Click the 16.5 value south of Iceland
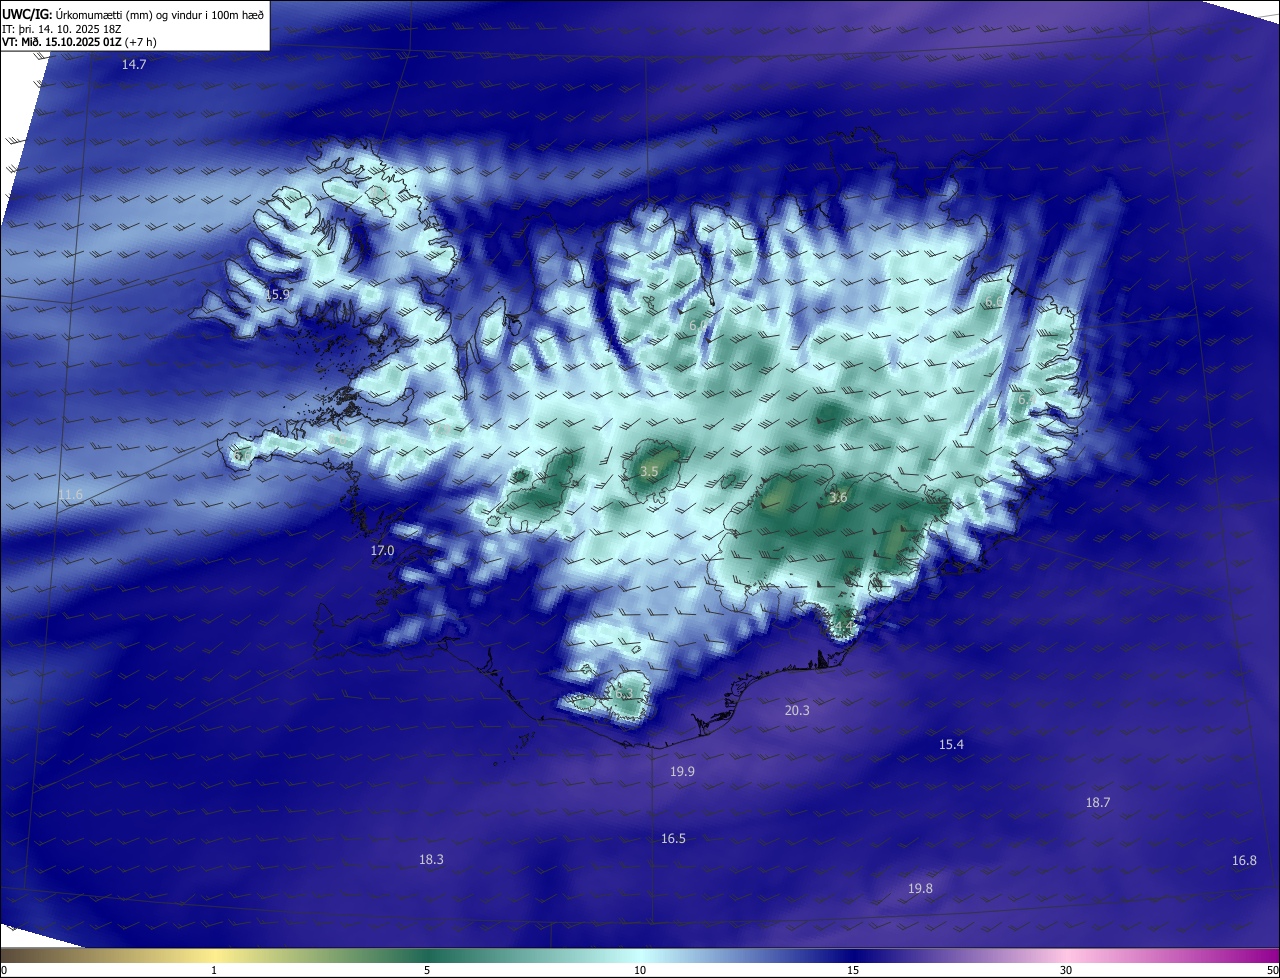This screenshot has height=978, width=1280. click(x=673, y=838)
